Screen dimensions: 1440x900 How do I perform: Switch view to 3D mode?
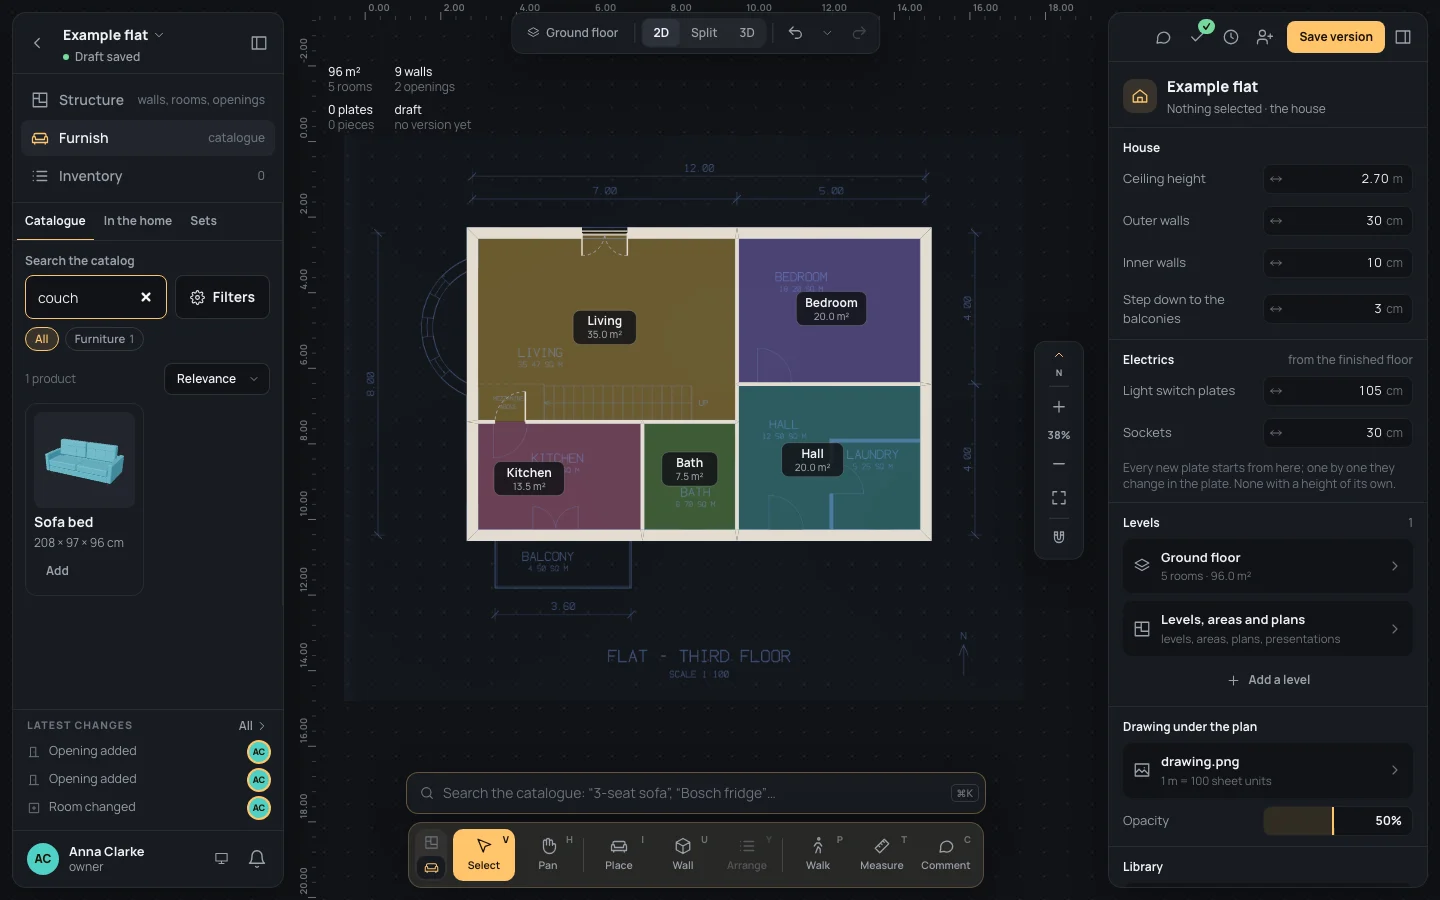click(747, 33)
